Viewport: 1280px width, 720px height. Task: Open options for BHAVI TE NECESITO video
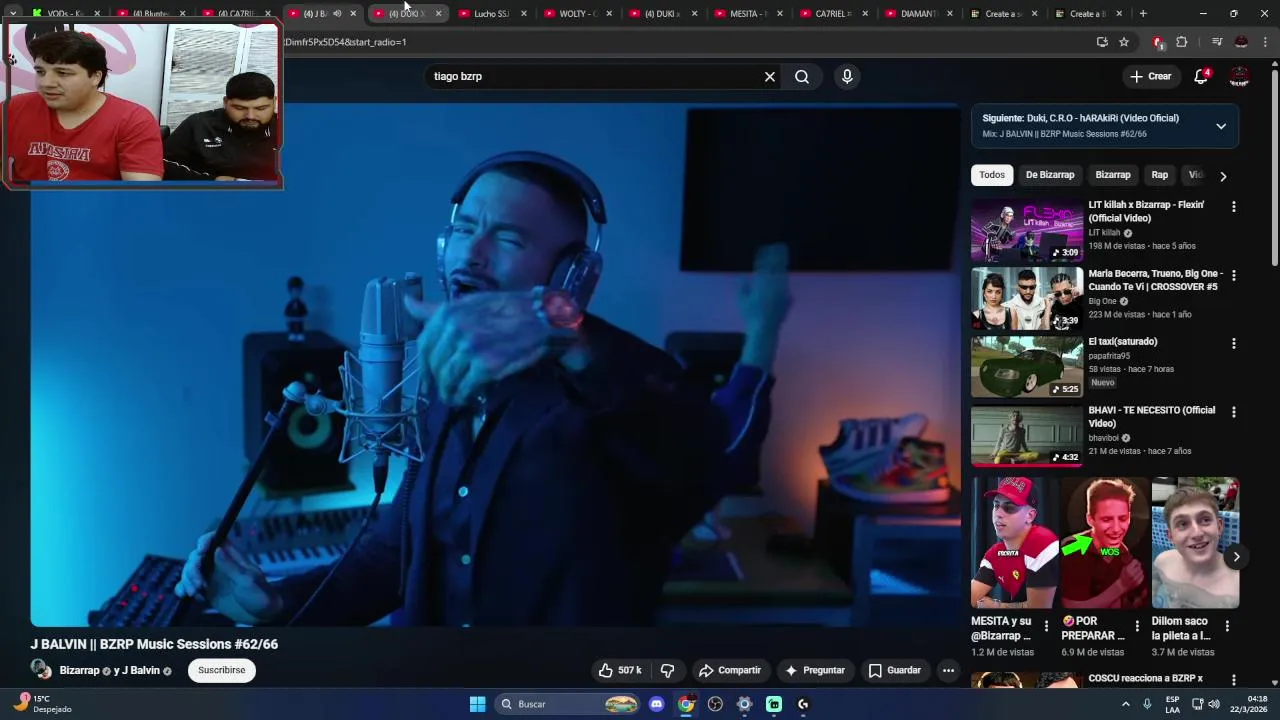click(x=1233, y=412)
